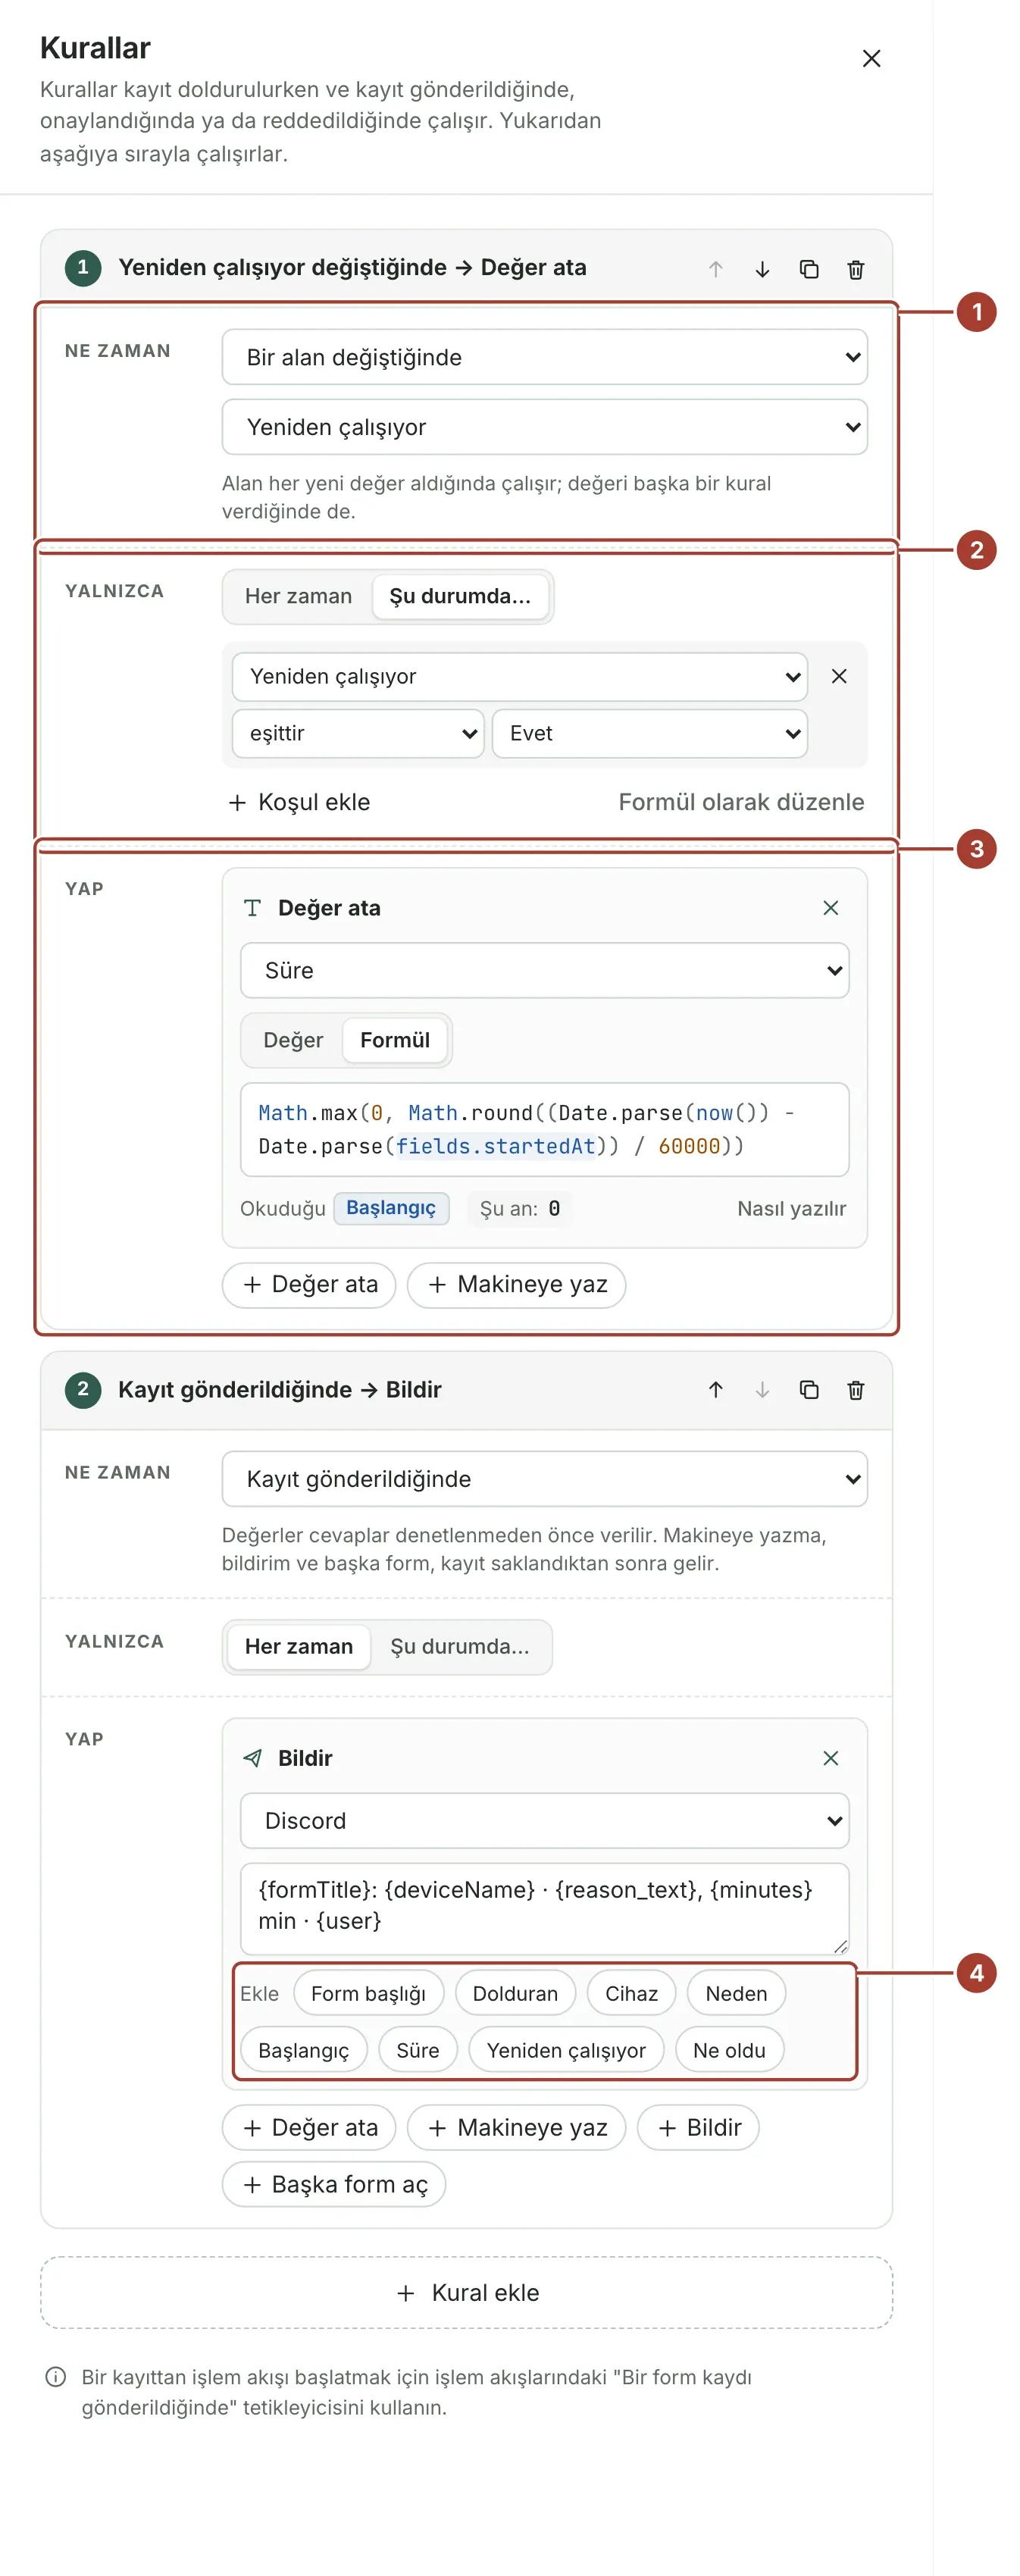Remove the Değer ata action

click(x=830, y=908)
